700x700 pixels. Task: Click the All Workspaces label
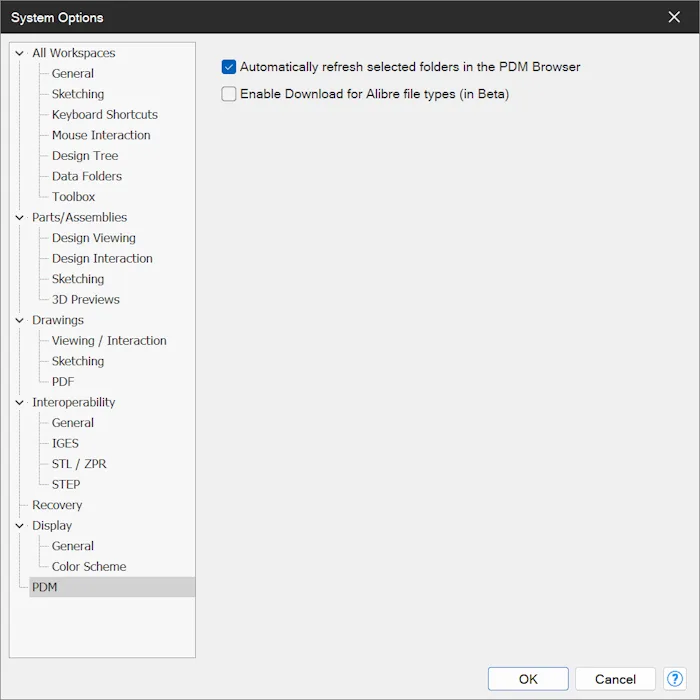74,53
